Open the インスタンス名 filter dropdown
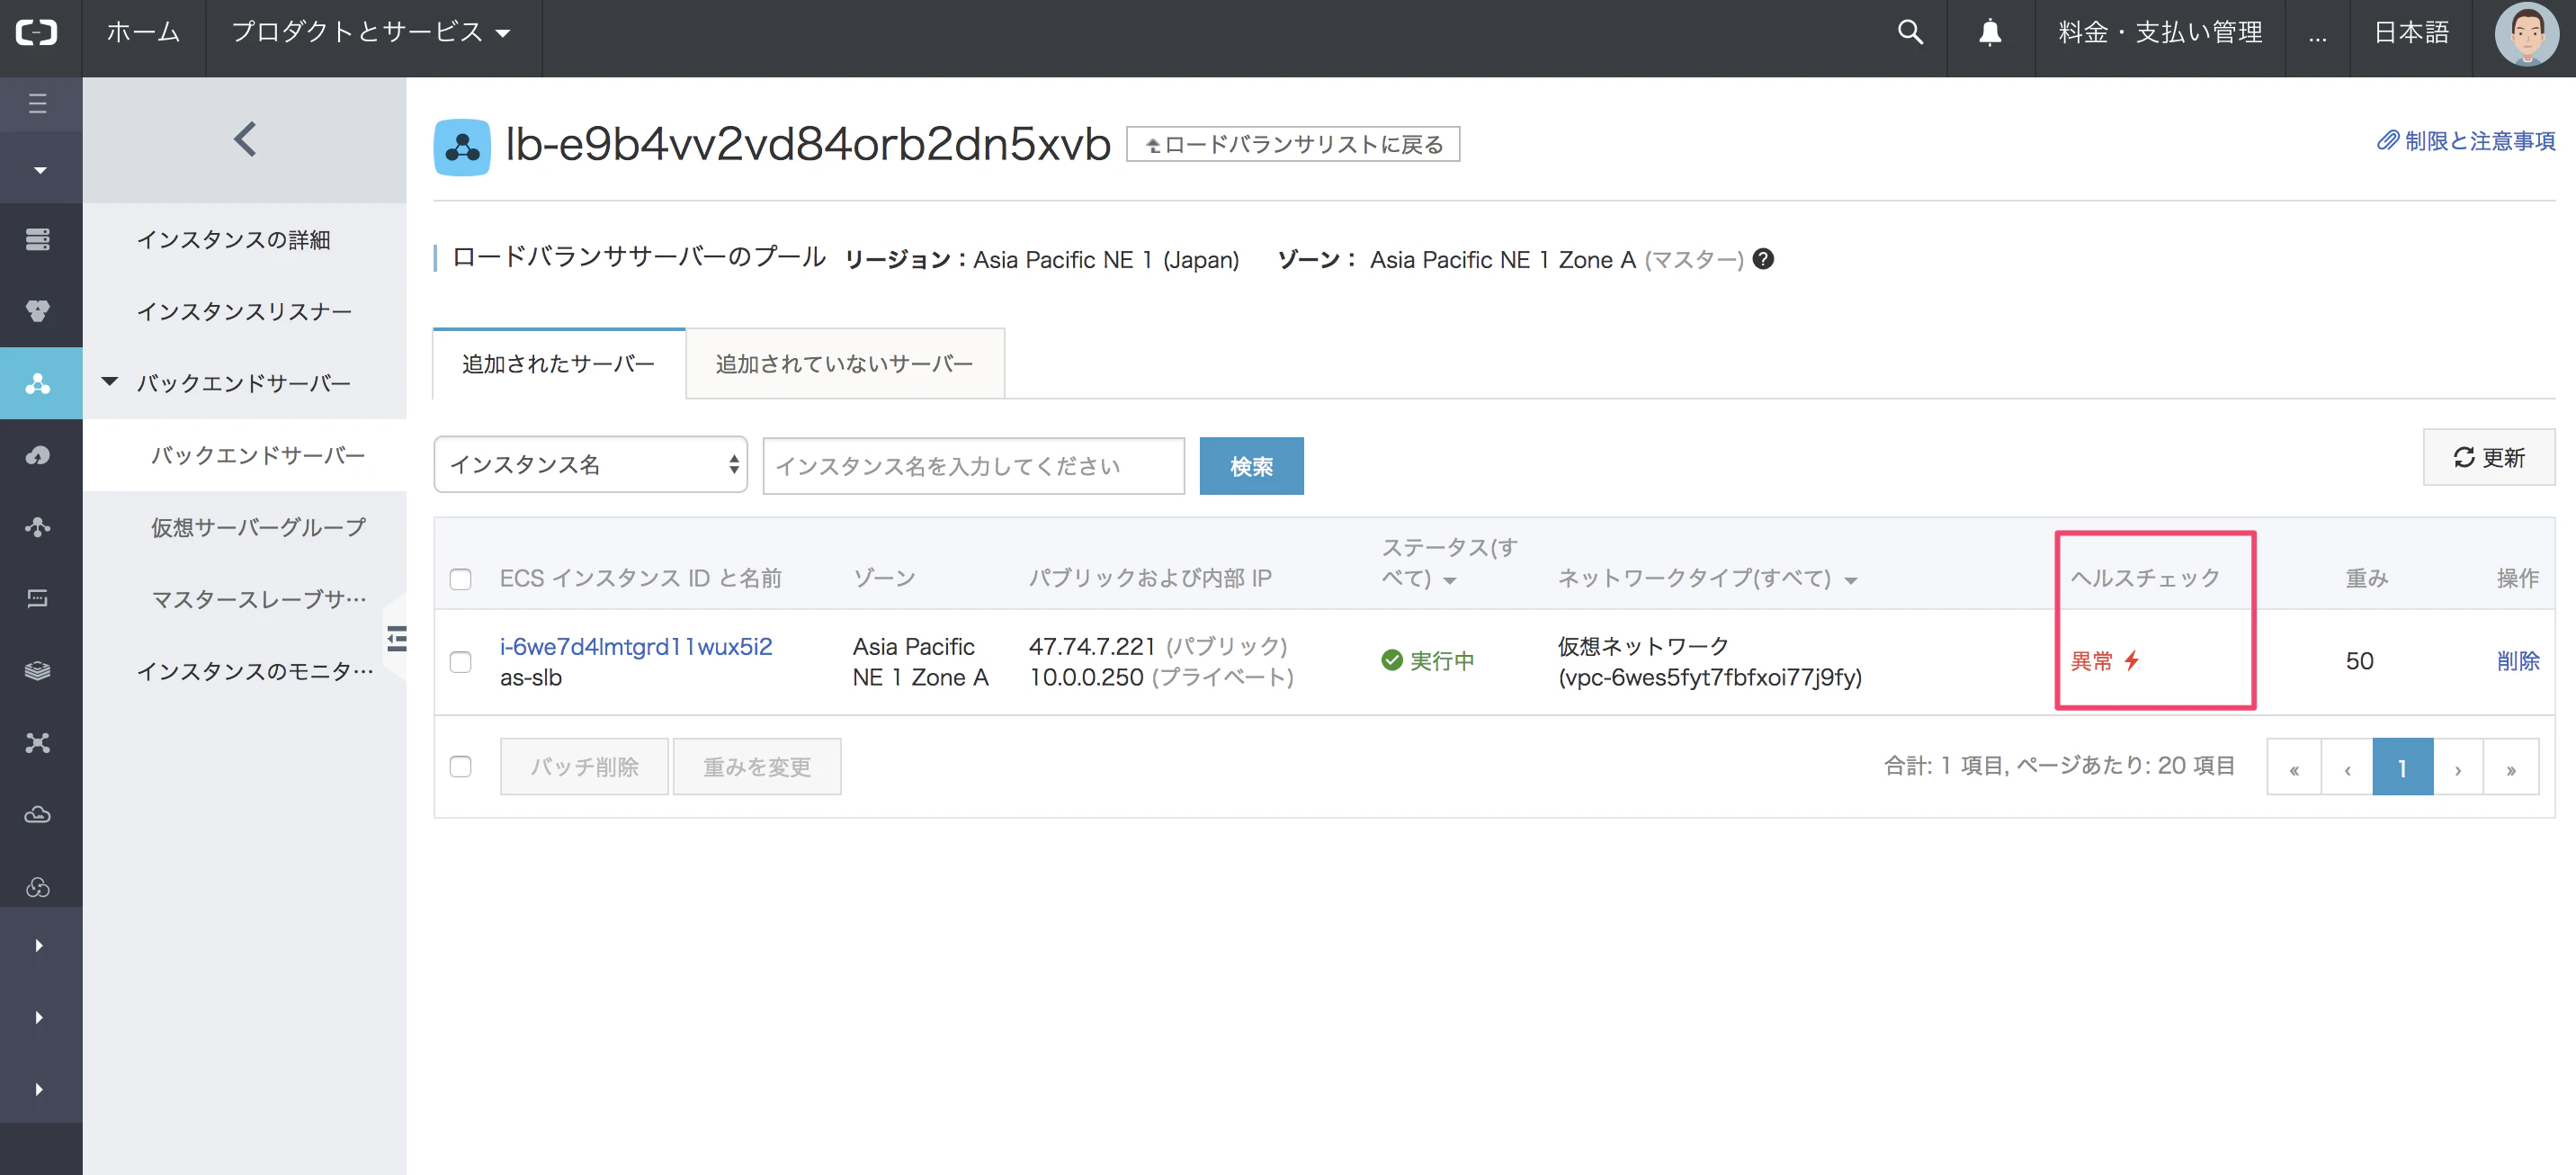Viewport: 2576px width, 1175px height. click(x=590, y=464)
